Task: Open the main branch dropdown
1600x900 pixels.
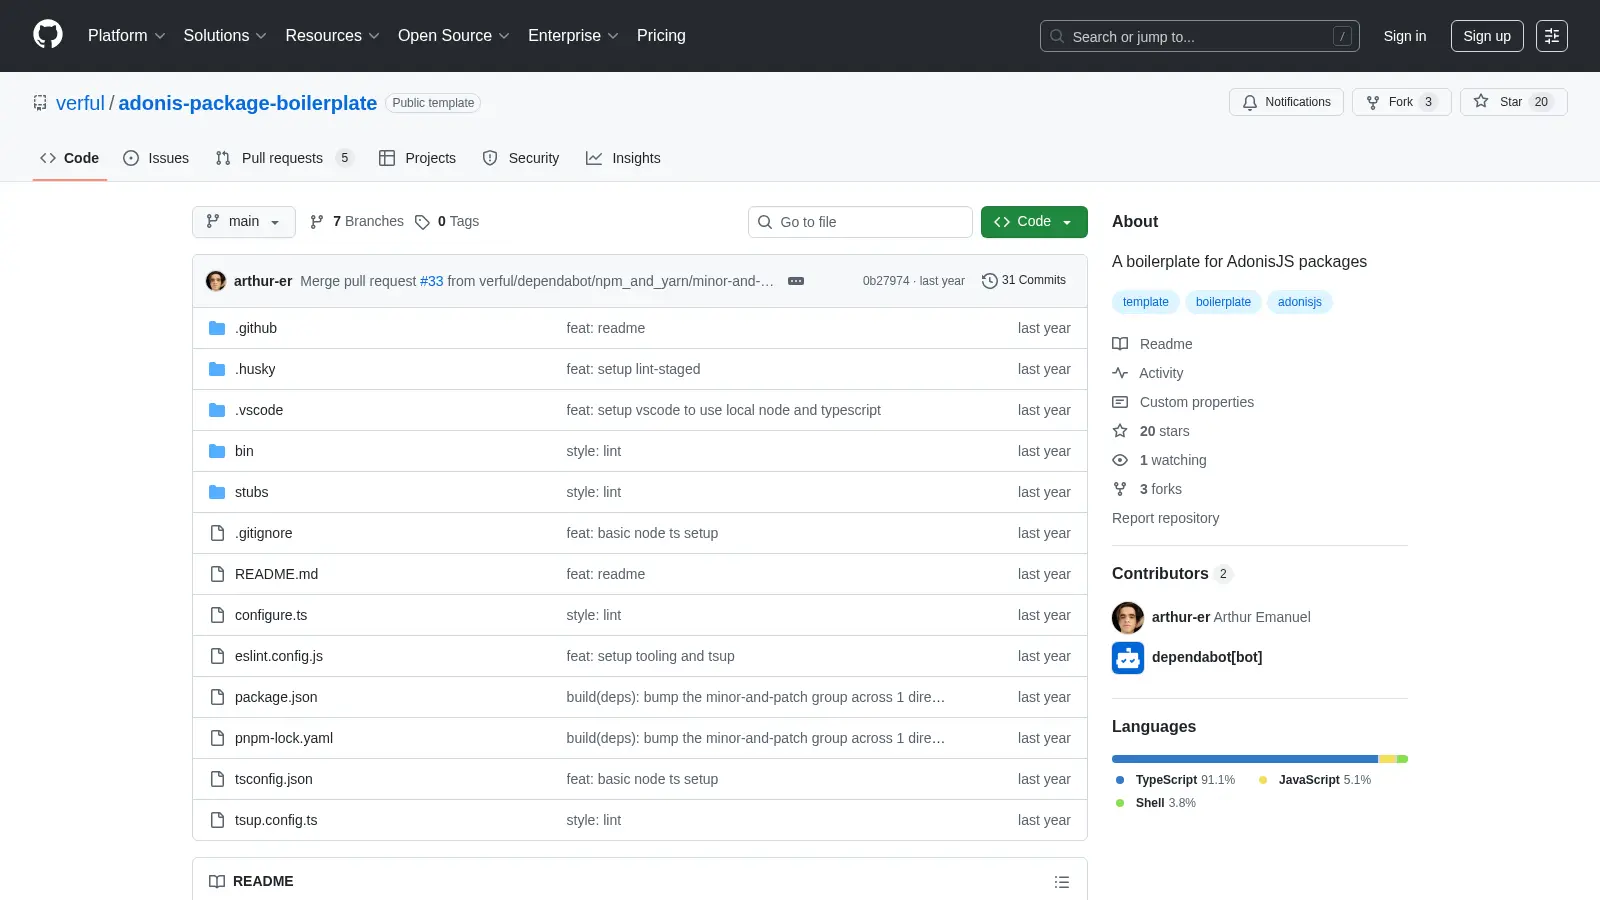Action: 244,222
